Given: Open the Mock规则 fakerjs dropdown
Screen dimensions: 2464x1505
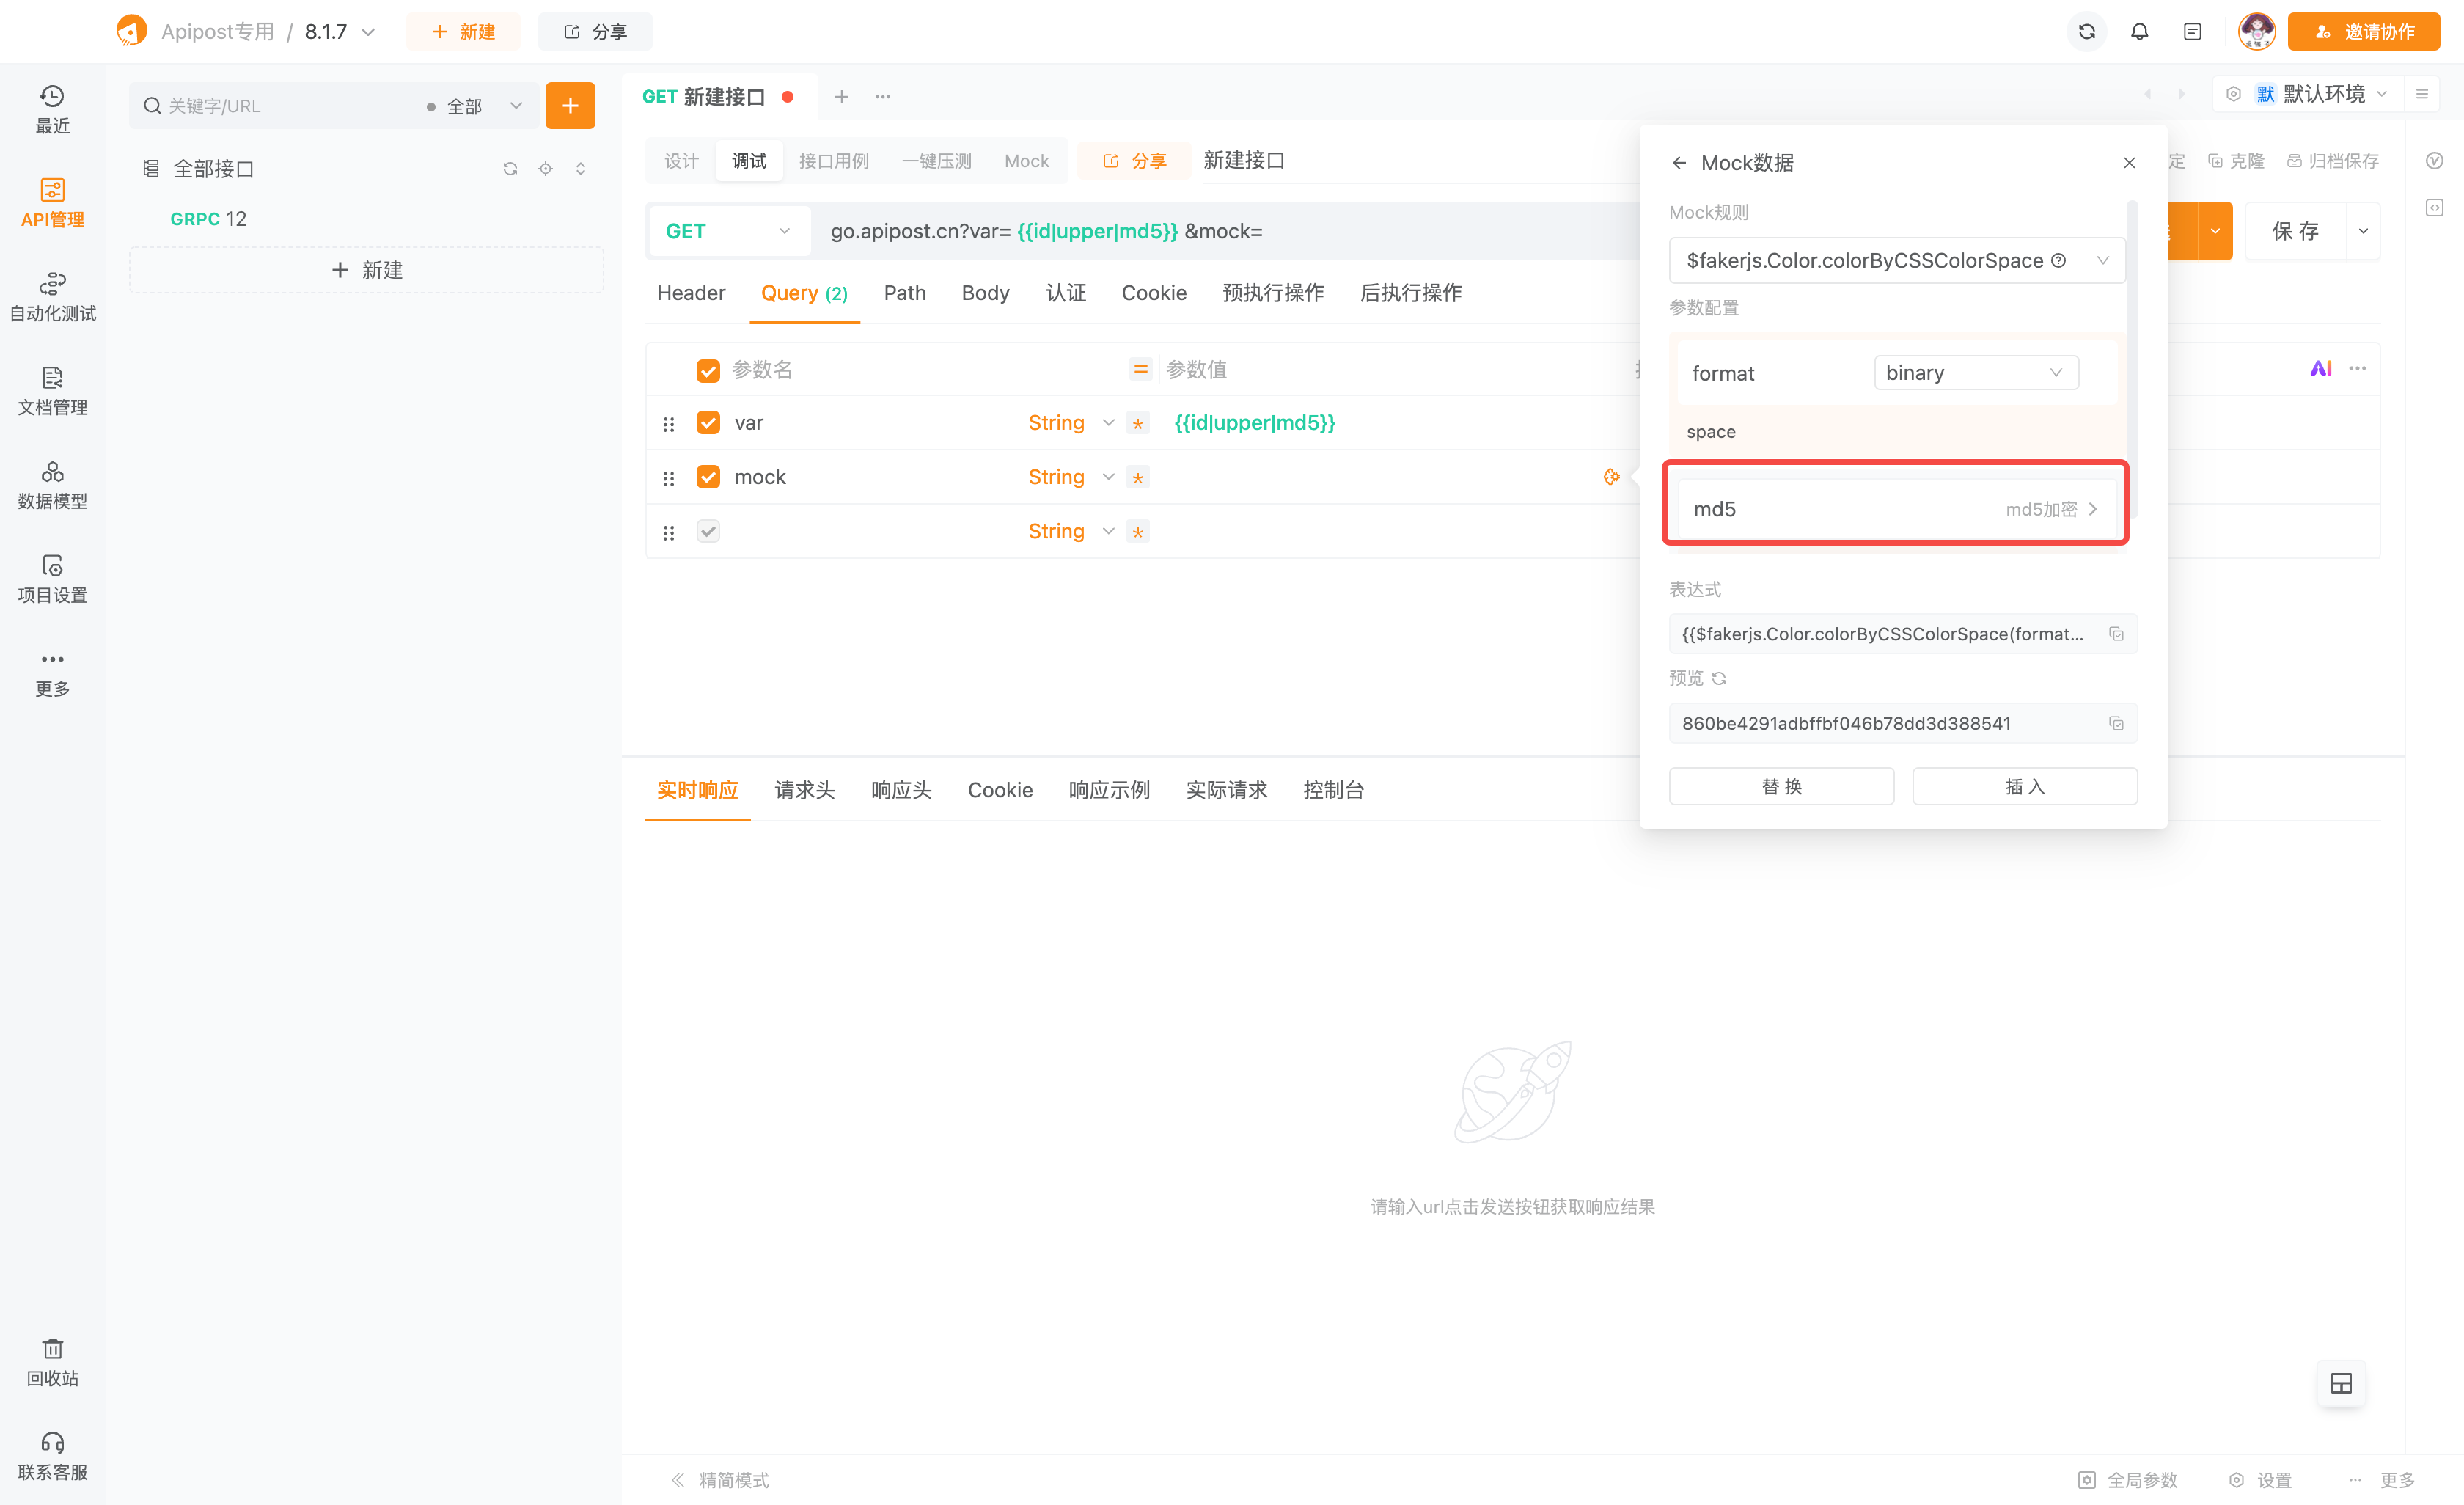Looking at the screenshot, I should tap(1897, 260).
